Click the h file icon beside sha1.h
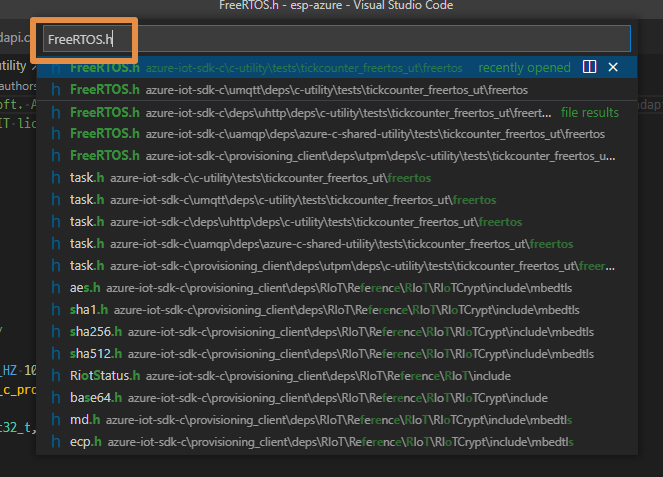Viewport: 663px width, 477px height. pyautogui.click(x=56, y=310)
